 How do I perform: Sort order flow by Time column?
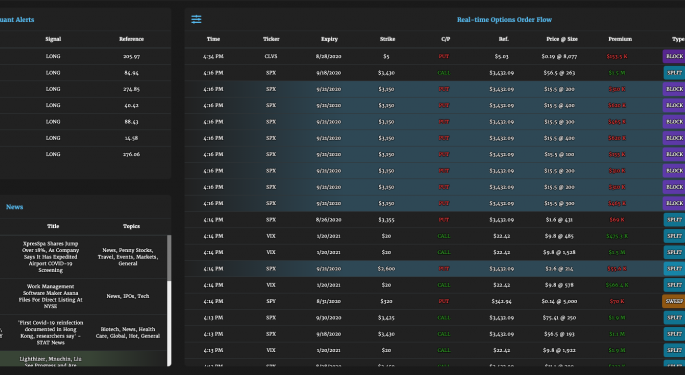click(213, 39)
